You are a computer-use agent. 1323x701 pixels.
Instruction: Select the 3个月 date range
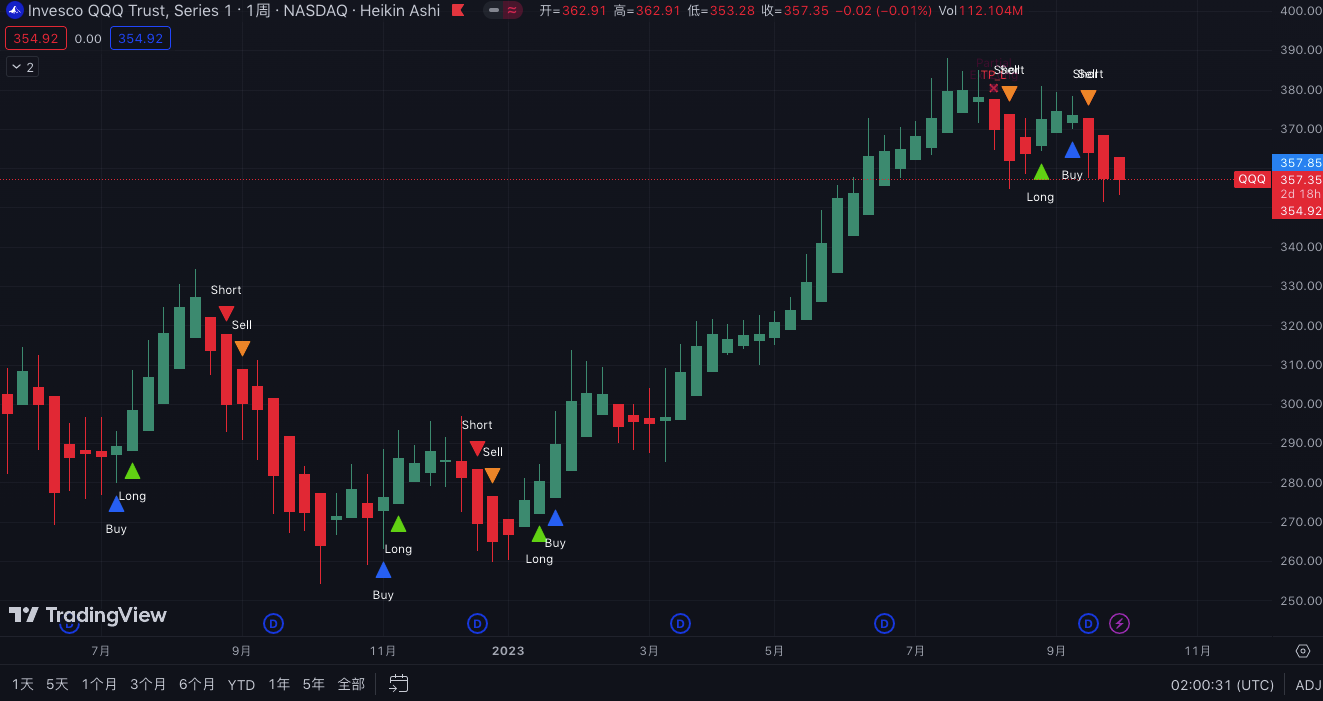point(148,685)
